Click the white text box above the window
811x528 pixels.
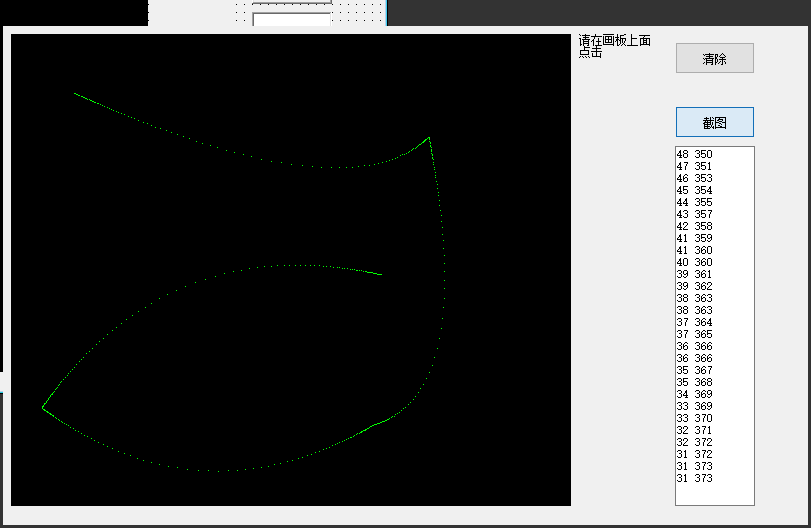pyautogui.click(x=292, y=20)
